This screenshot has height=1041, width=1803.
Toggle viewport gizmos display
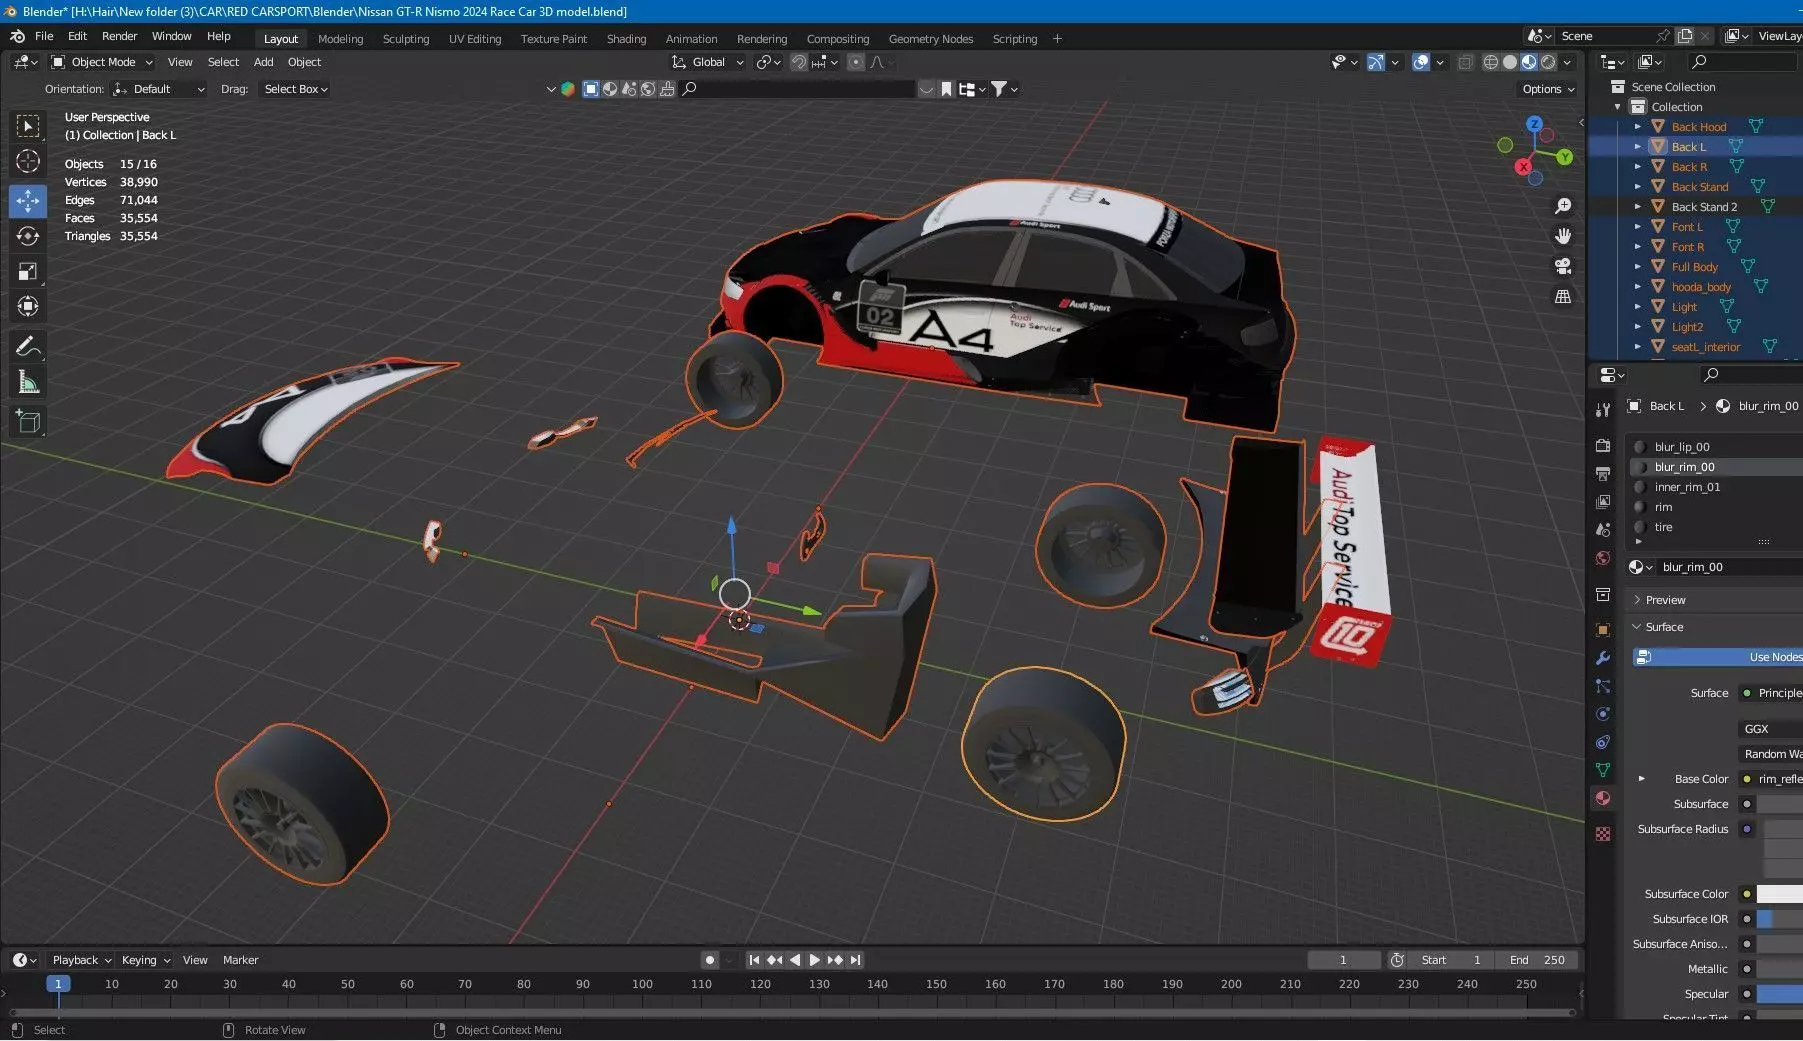(1376, 62)
